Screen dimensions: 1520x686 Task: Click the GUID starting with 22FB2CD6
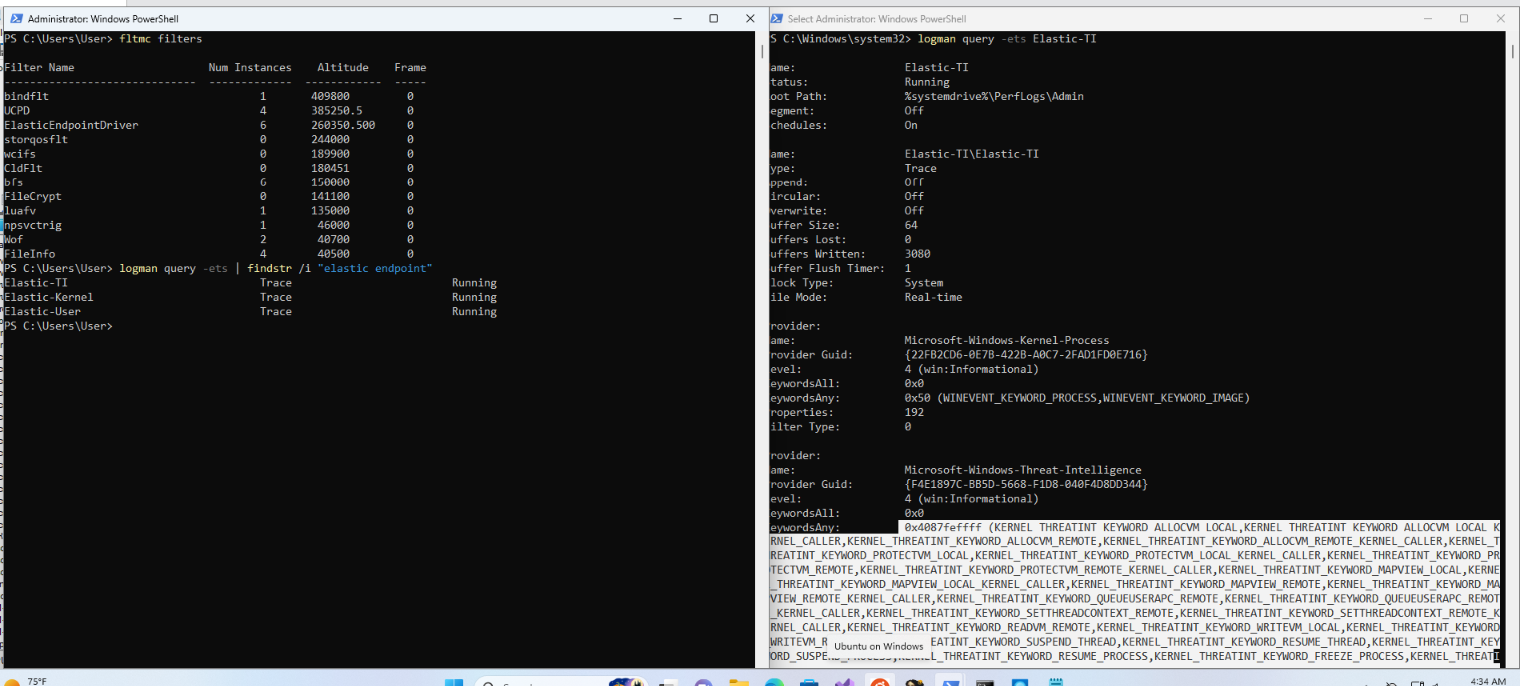[1026, 355]
